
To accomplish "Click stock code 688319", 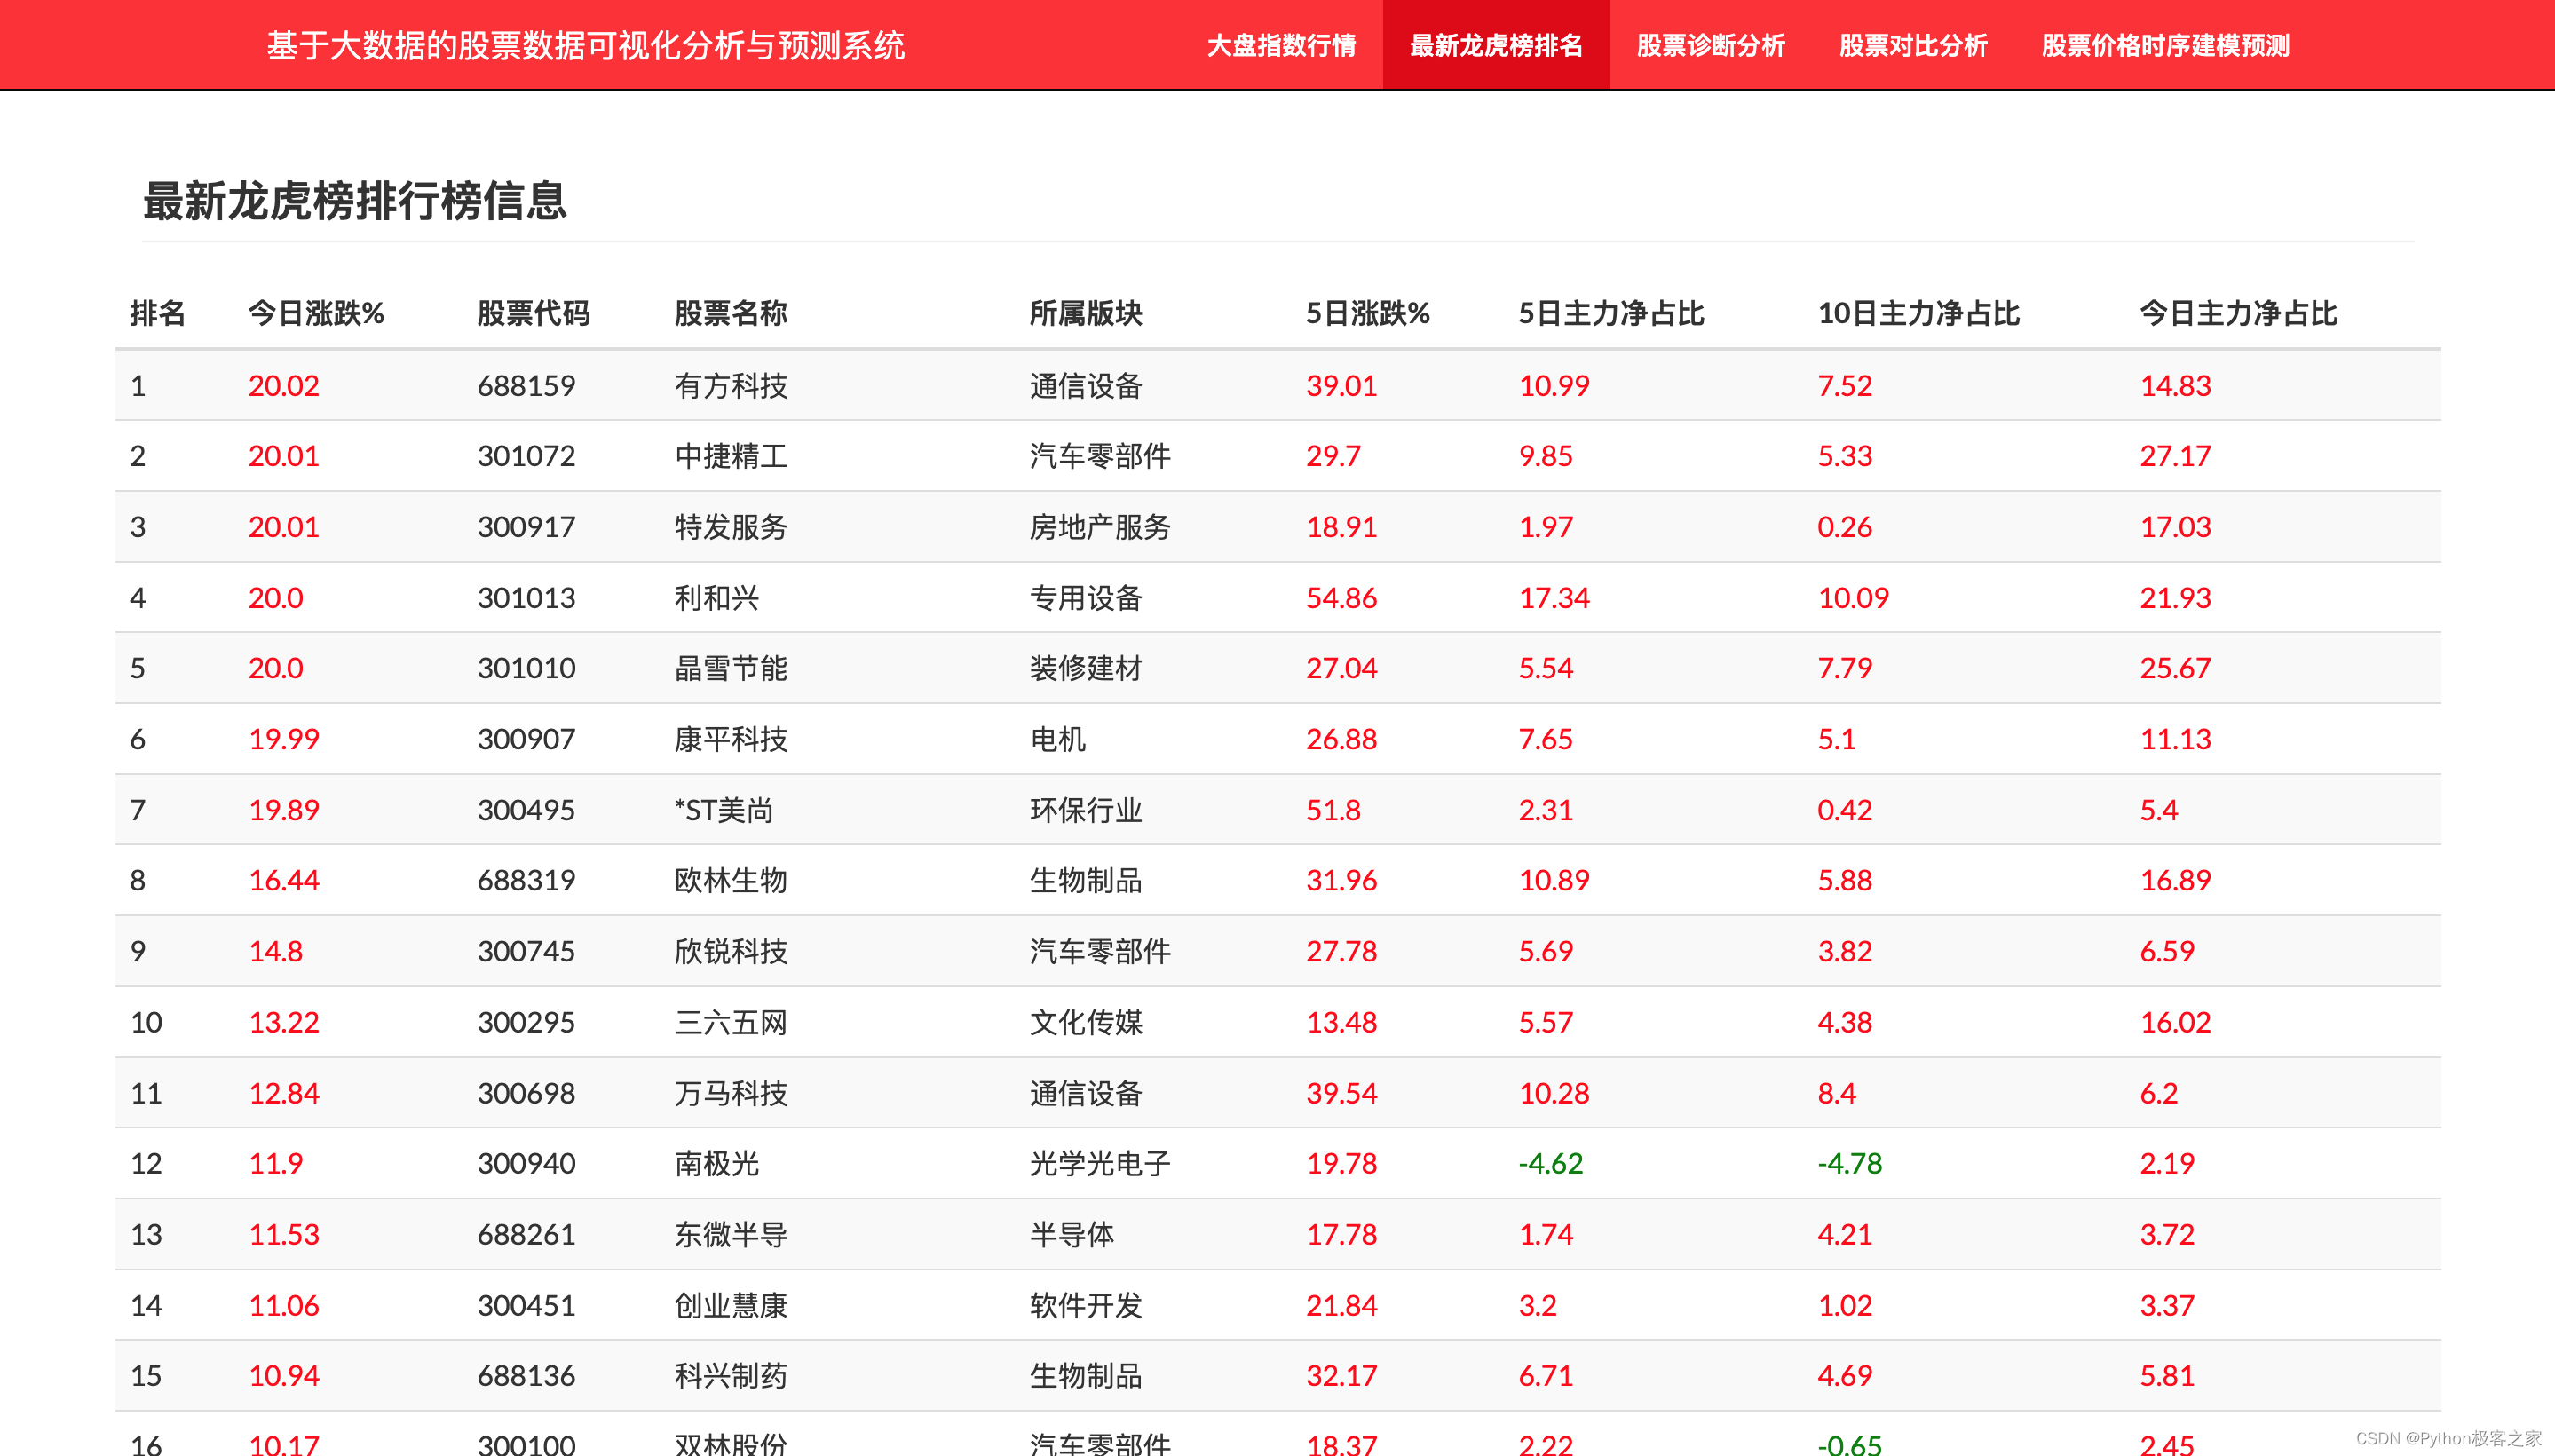I will tap(526, 881).
